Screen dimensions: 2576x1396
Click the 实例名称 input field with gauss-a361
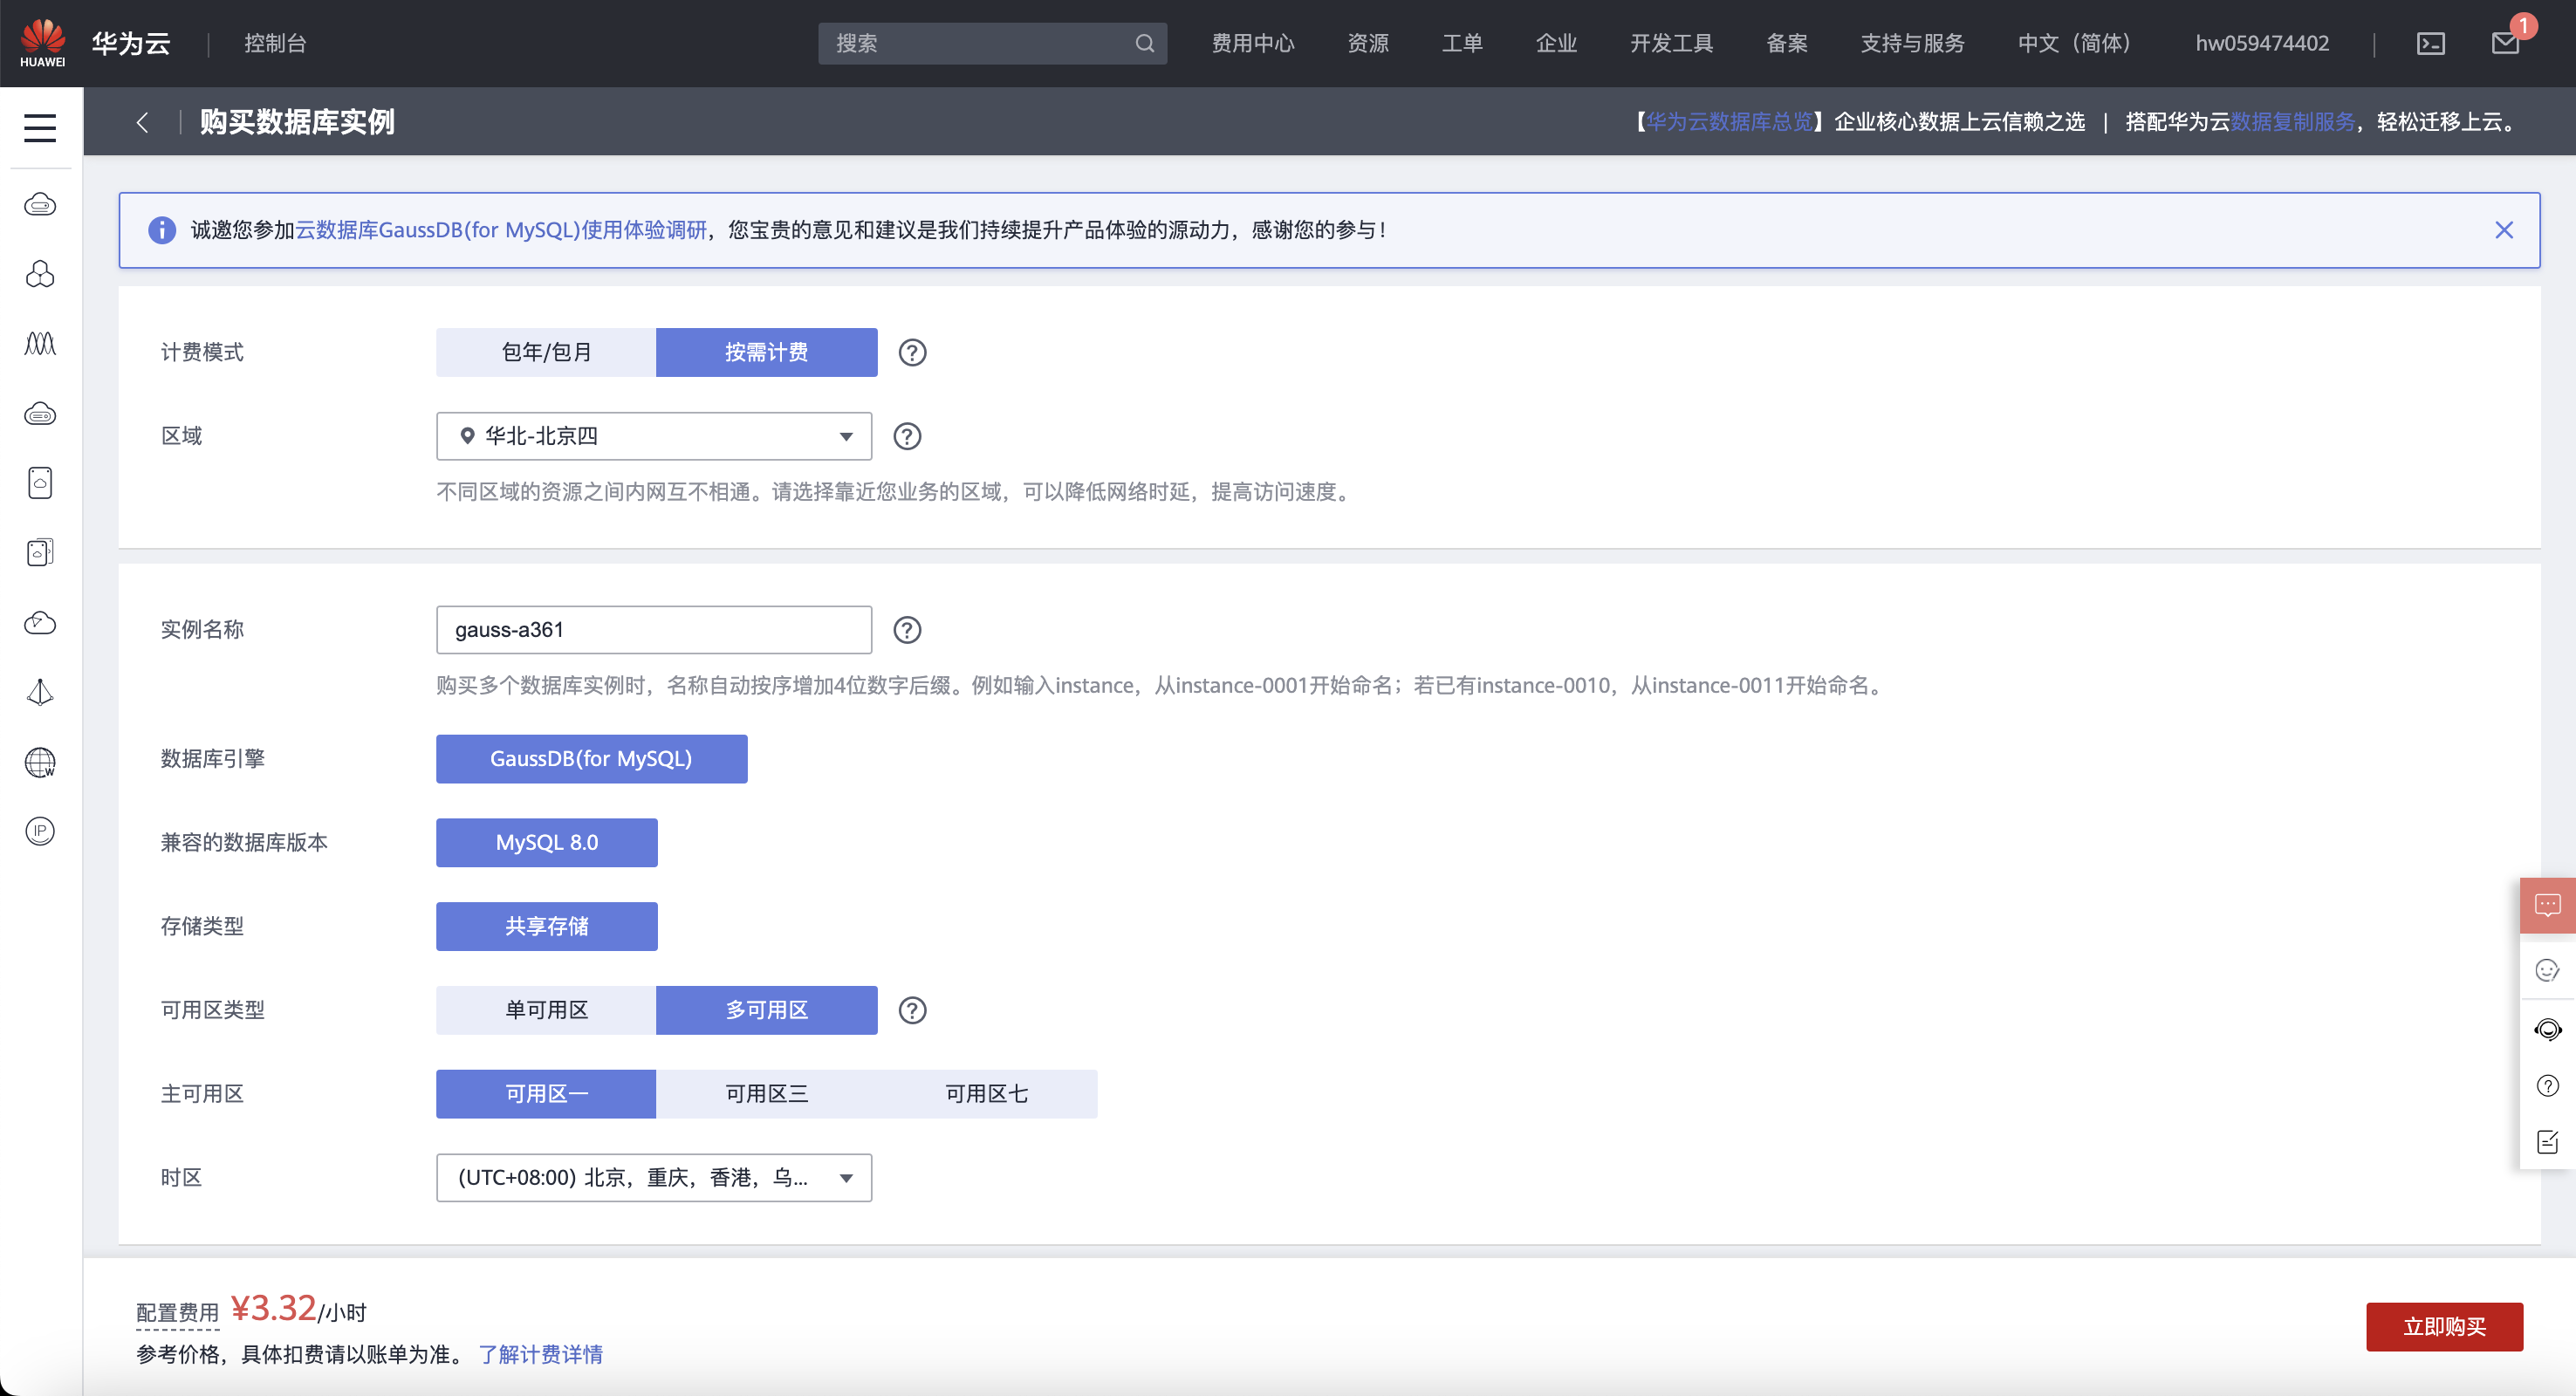pyautogui.click(x=653, y=630)
